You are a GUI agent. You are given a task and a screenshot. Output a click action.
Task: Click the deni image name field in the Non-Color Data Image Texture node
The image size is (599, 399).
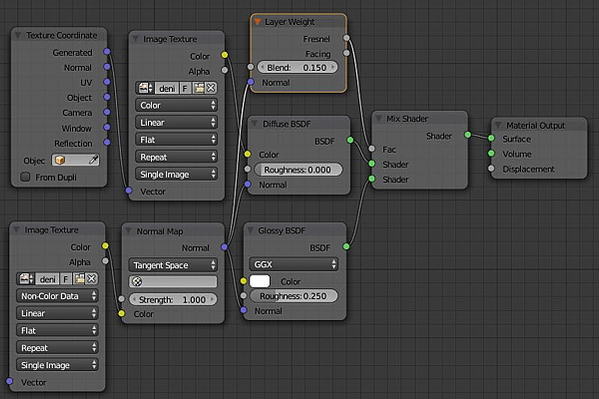pos(47,279)
